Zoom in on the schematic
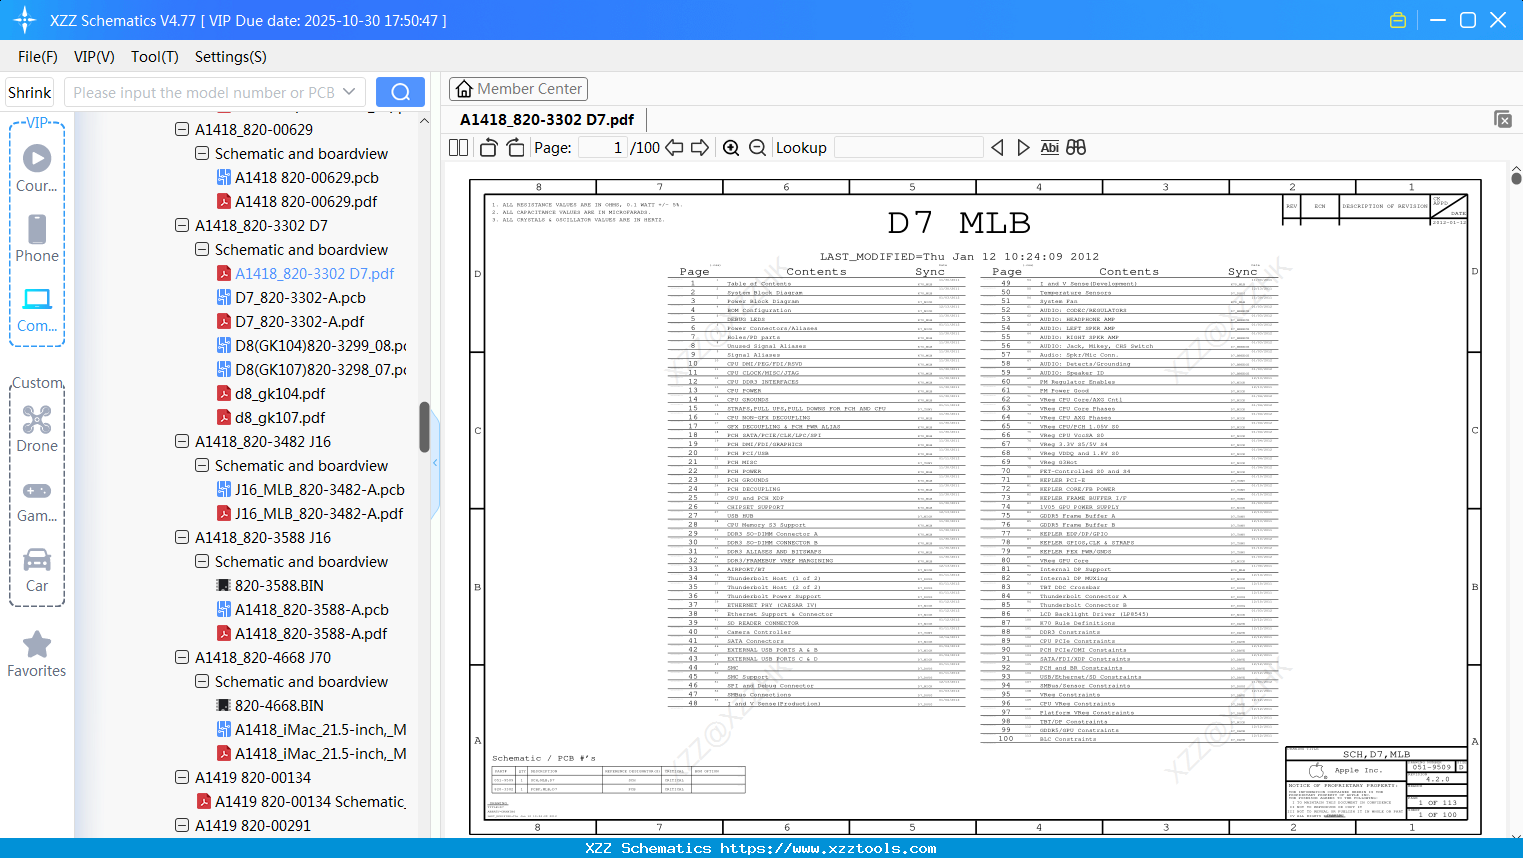Screen dimensions: 1523x858 click(731, 148)
